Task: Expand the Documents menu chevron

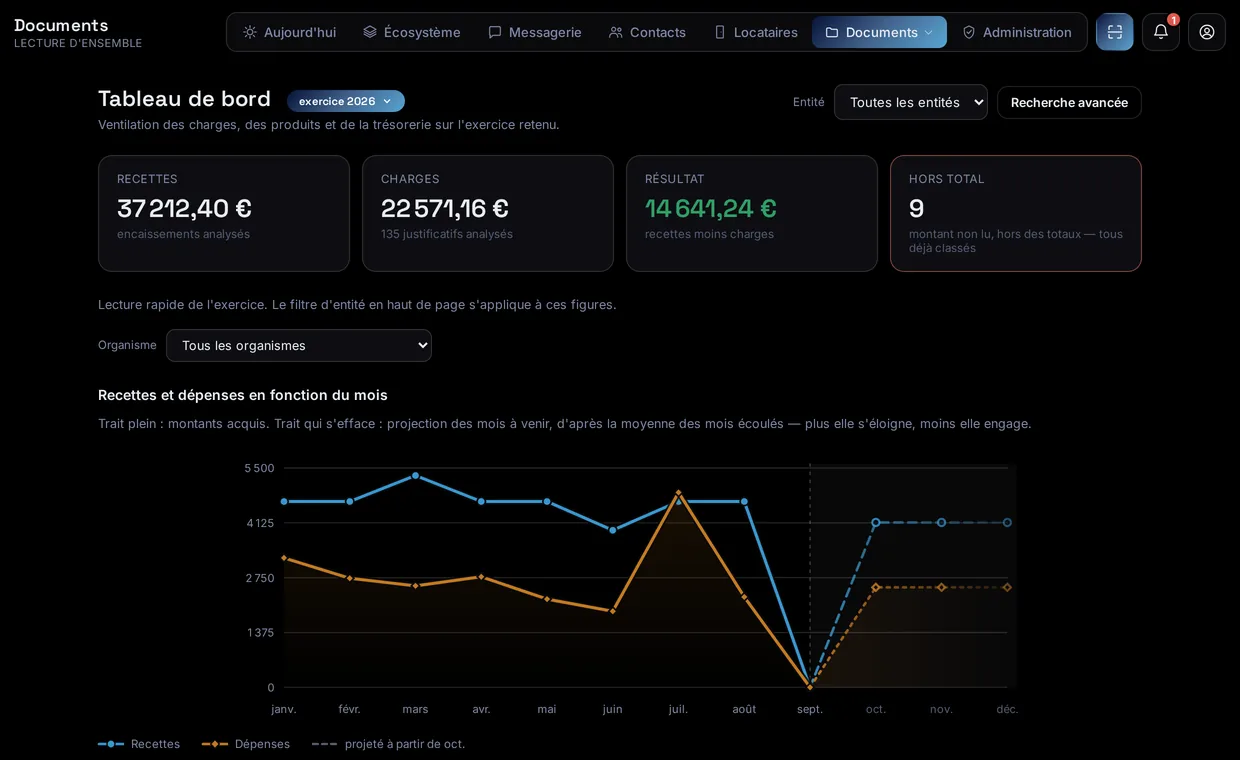Action: (928, 32)
